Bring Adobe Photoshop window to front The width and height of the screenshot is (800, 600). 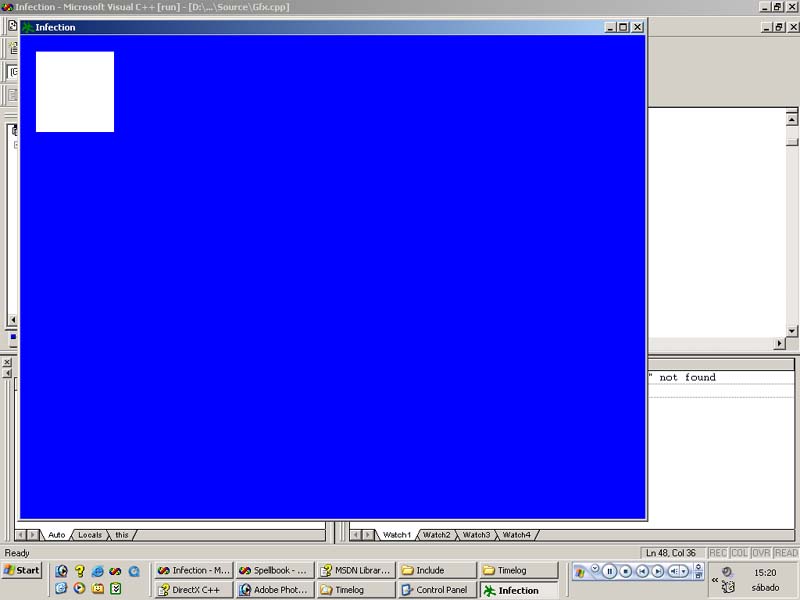(274, 590)
